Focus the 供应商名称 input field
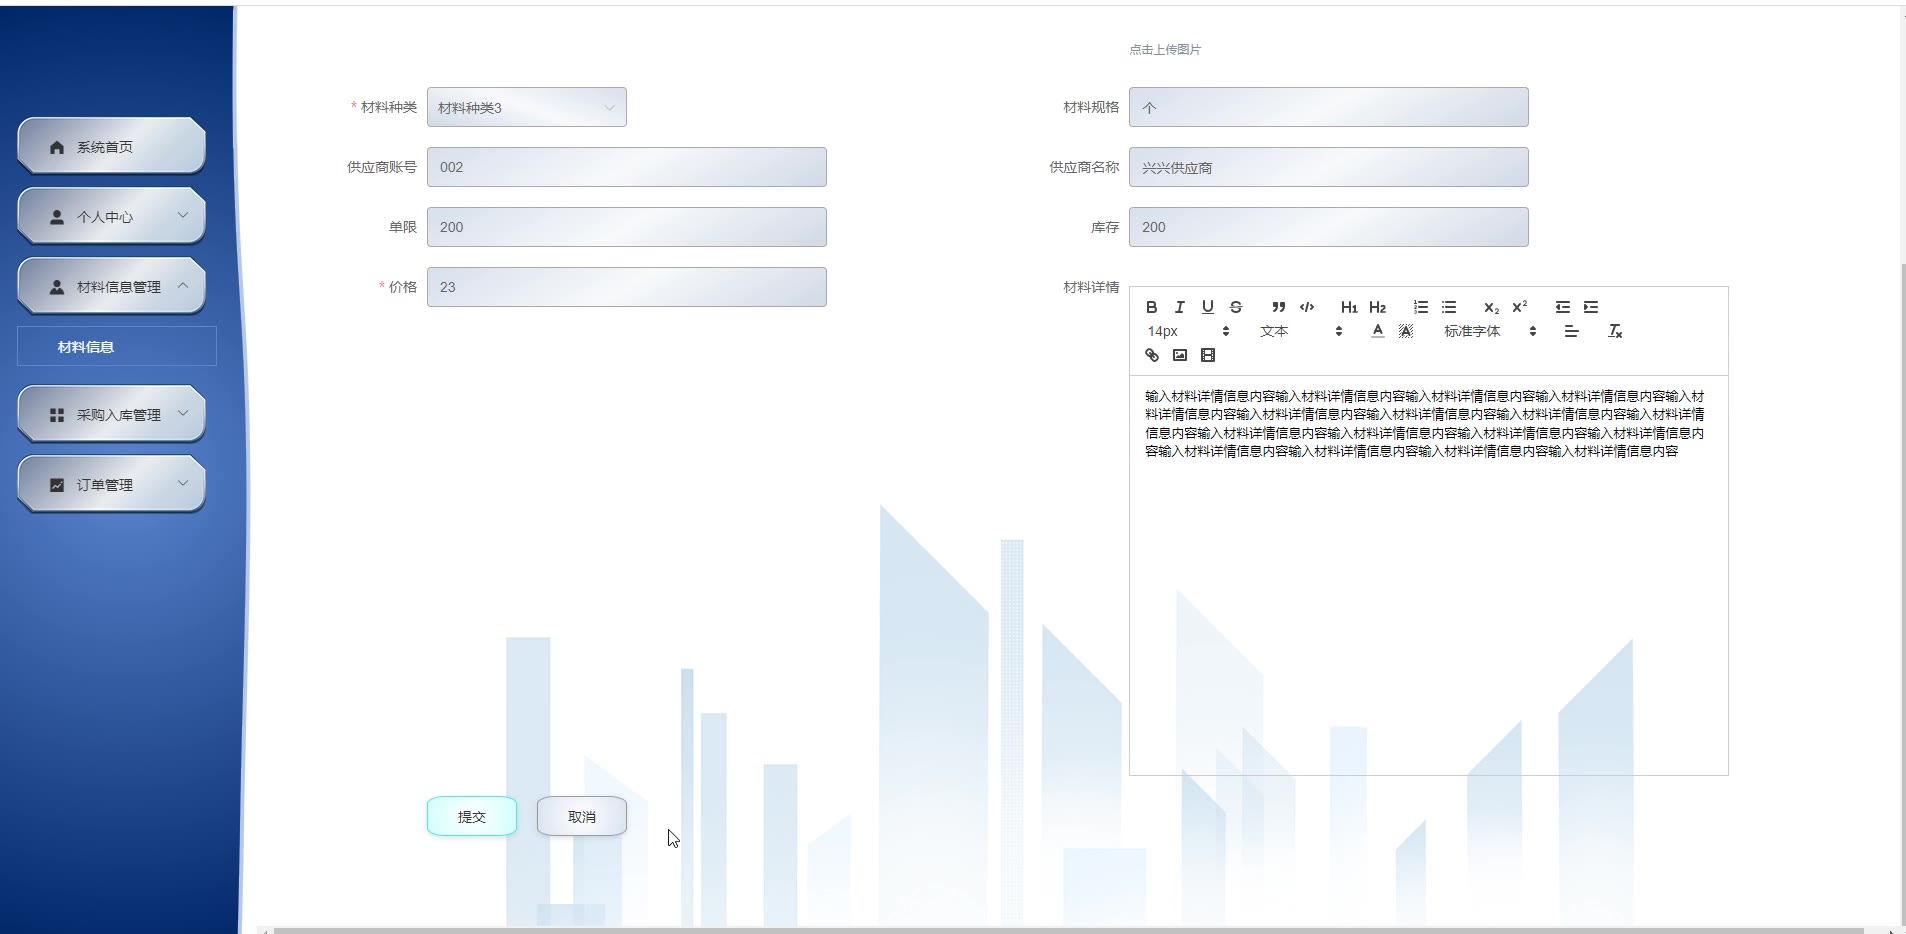The height and width of the screenshot is (934, 1906). [1329, 167]
